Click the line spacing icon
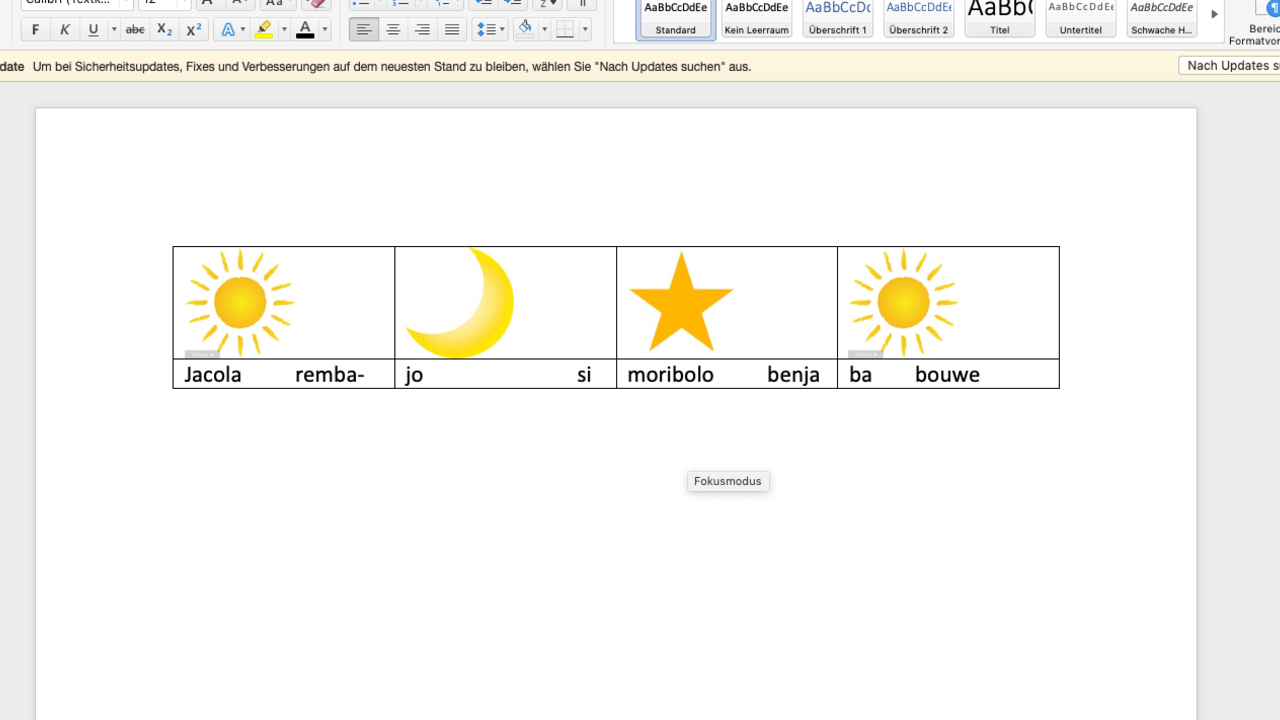 click(x=485, y=30)
